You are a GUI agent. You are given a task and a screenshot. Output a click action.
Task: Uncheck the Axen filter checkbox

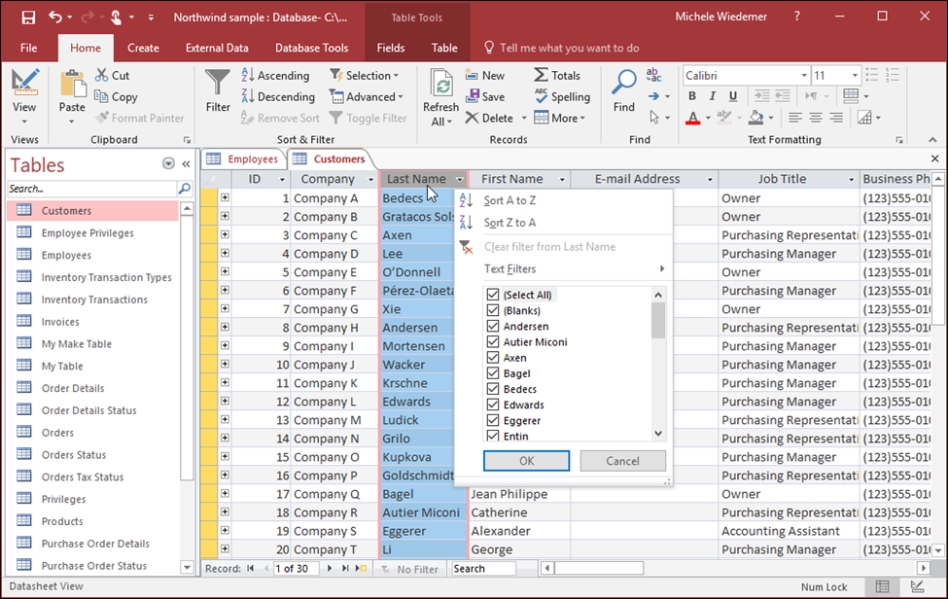click(493, 357)
